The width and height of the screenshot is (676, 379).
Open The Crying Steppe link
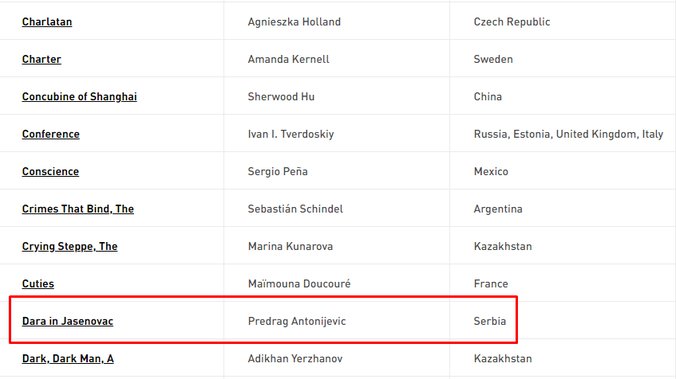click(x=70, y=246)
